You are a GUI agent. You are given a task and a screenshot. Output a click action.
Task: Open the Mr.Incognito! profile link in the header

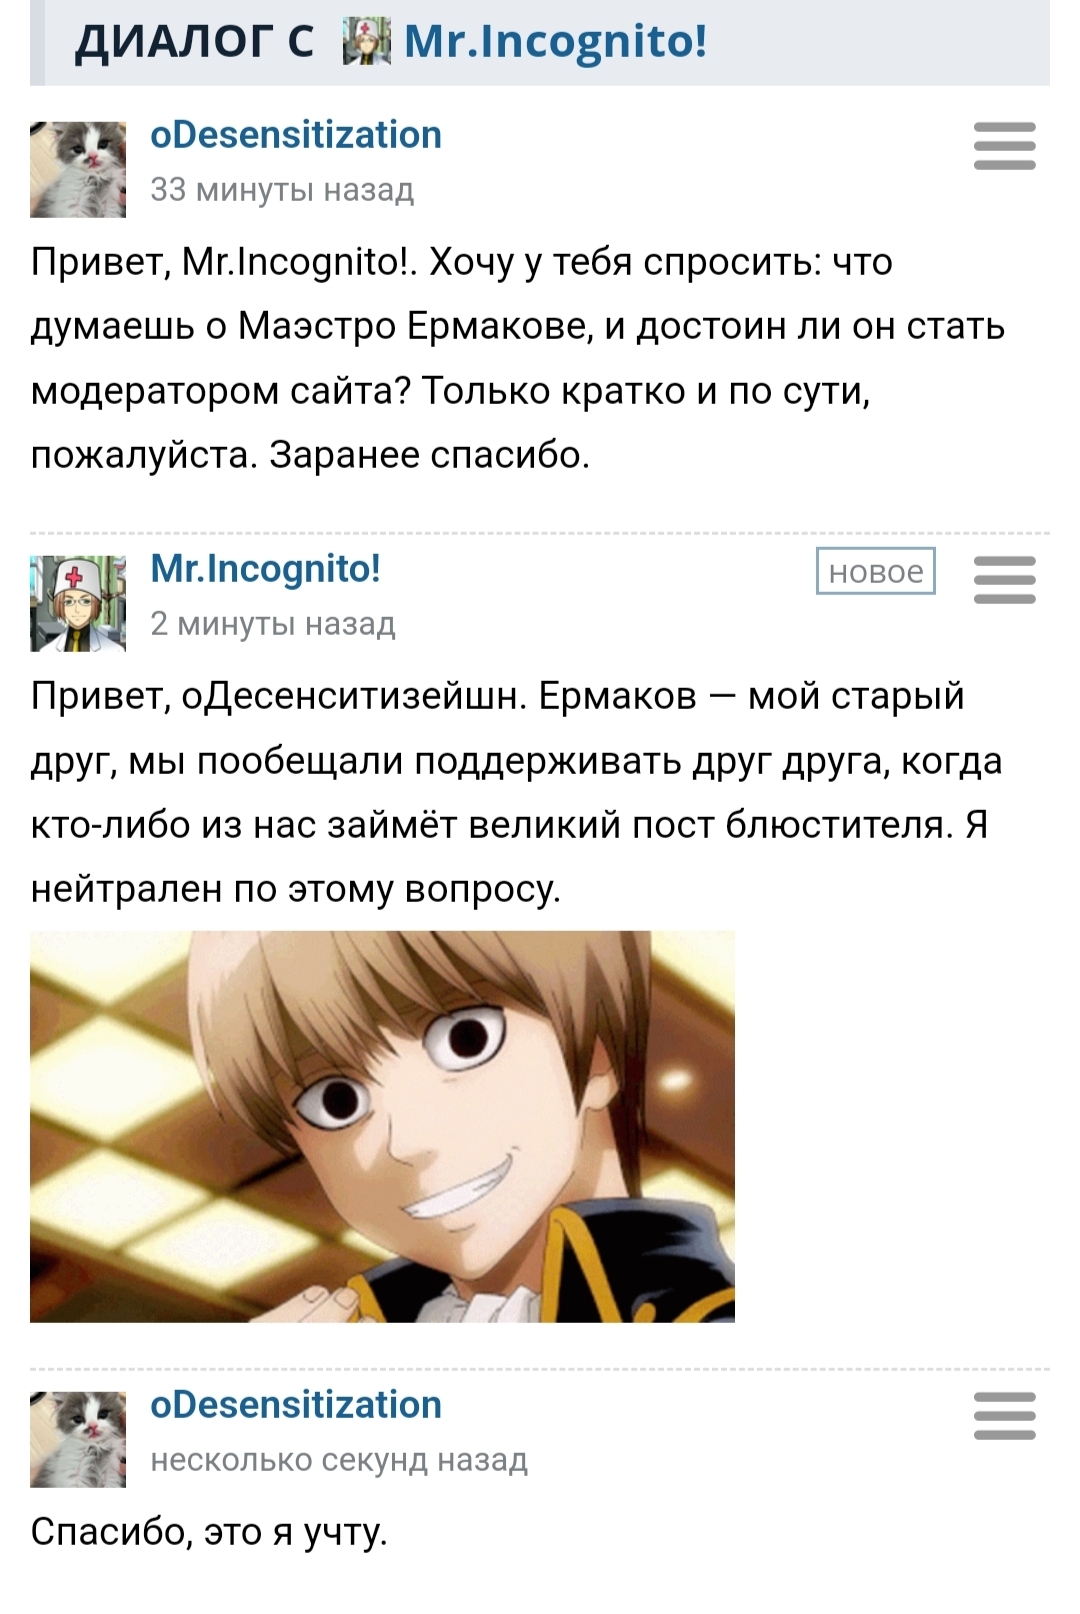[x=555, y=42]
